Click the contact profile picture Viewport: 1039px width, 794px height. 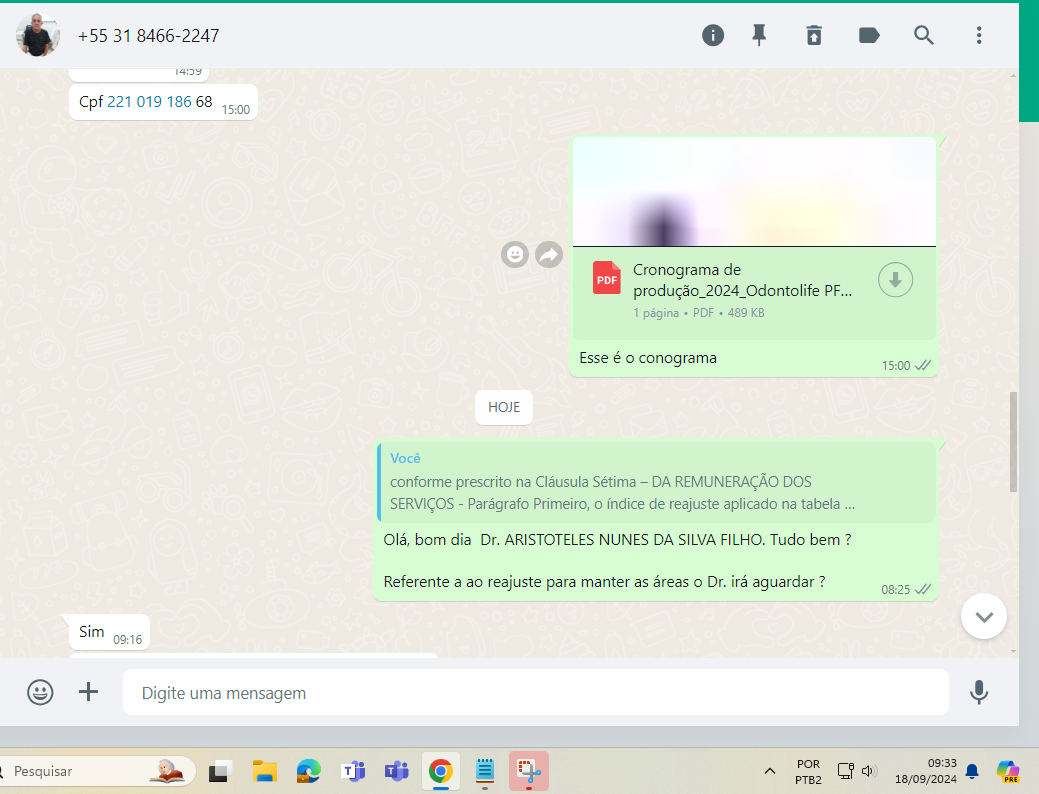tap(38, 35)
